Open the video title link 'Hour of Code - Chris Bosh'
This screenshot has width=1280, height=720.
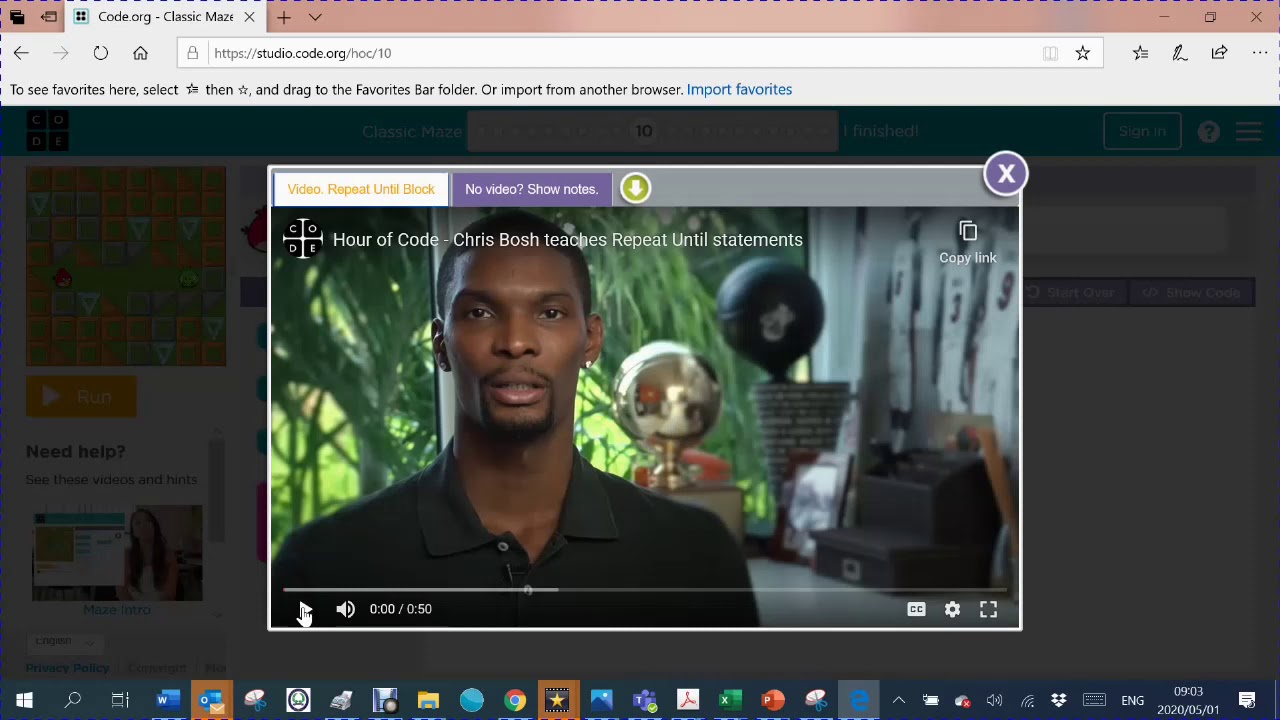[567, 240]
